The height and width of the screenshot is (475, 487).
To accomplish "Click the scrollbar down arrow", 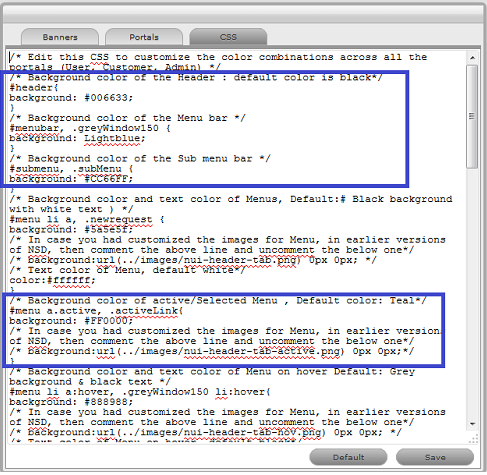I will pyautogui.click(x=472, y=424).
